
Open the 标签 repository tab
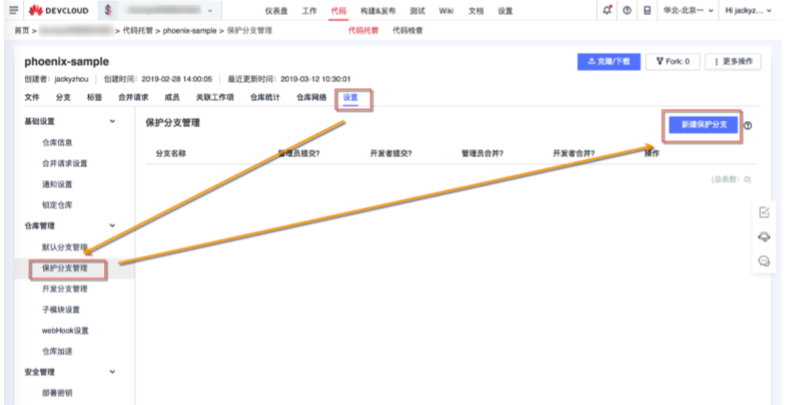(x=94, y=97)
